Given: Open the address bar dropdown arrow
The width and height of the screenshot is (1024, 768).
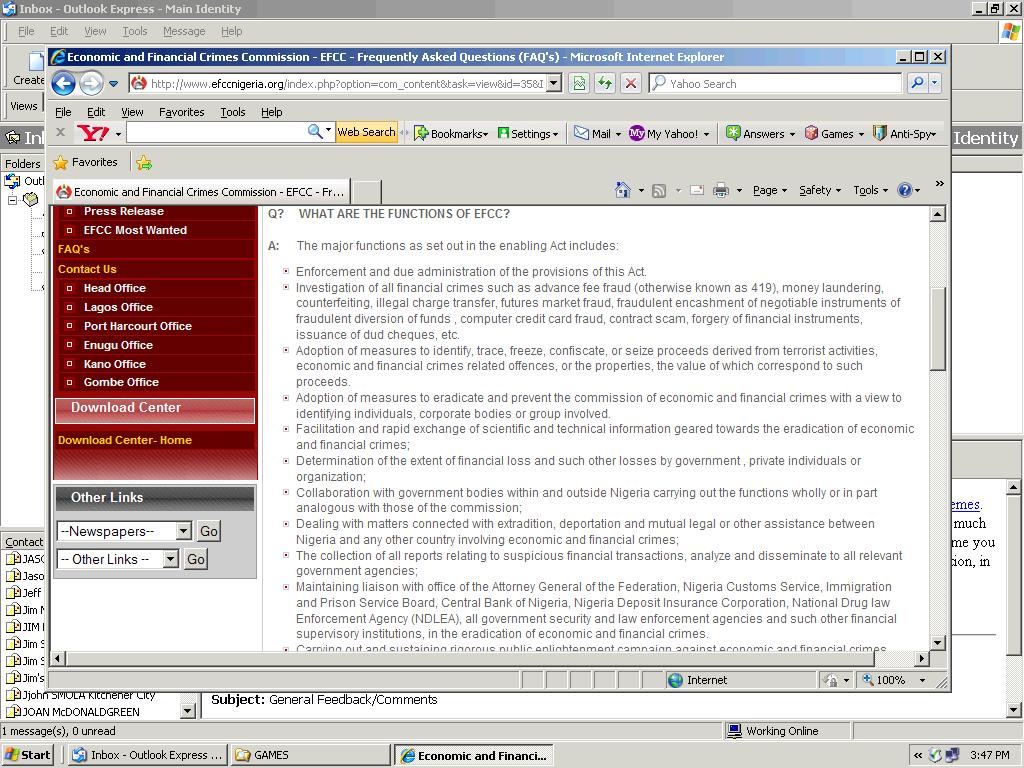Looking at the screenshot, I should click(x=554, y=83).
